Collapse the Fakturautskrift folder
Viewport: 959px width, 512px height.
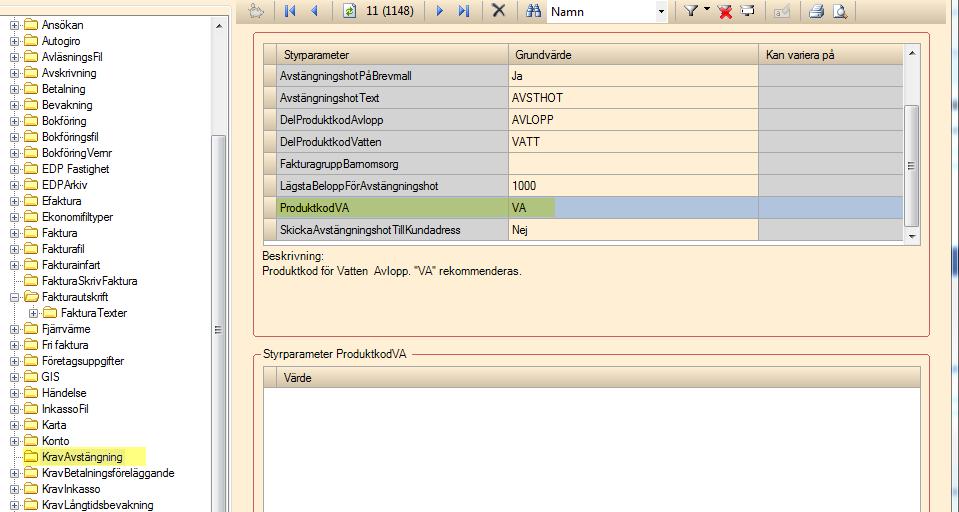(15, 297)
